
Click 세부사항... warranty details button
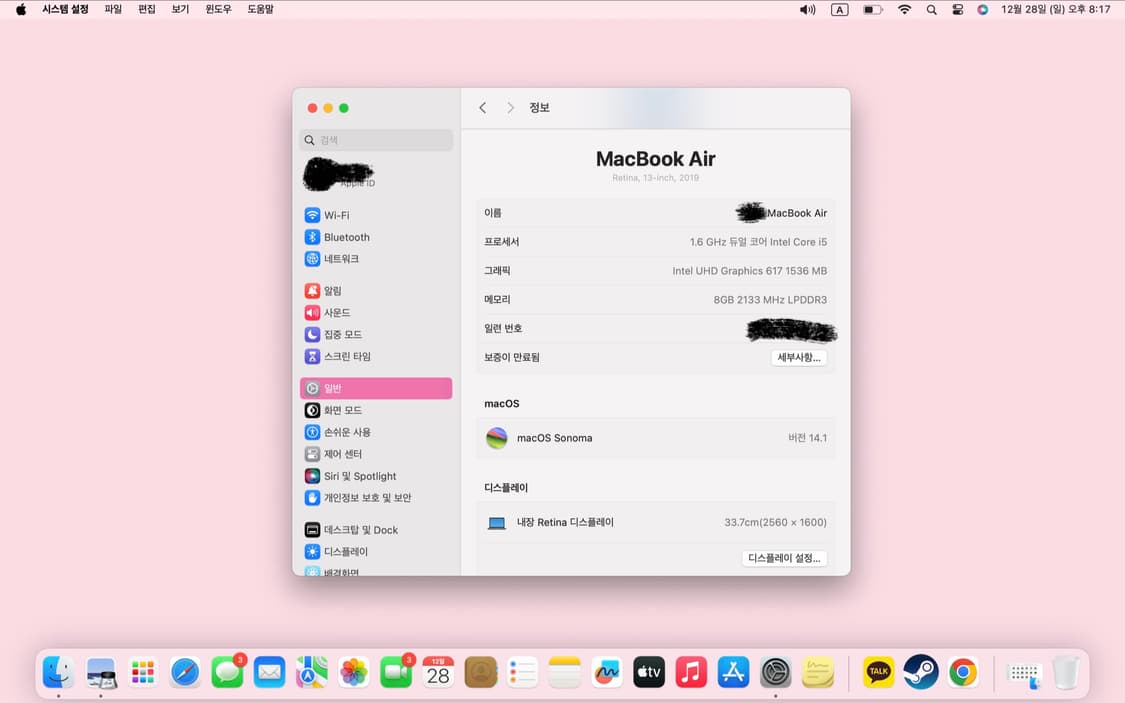click(x=798, y=357)
